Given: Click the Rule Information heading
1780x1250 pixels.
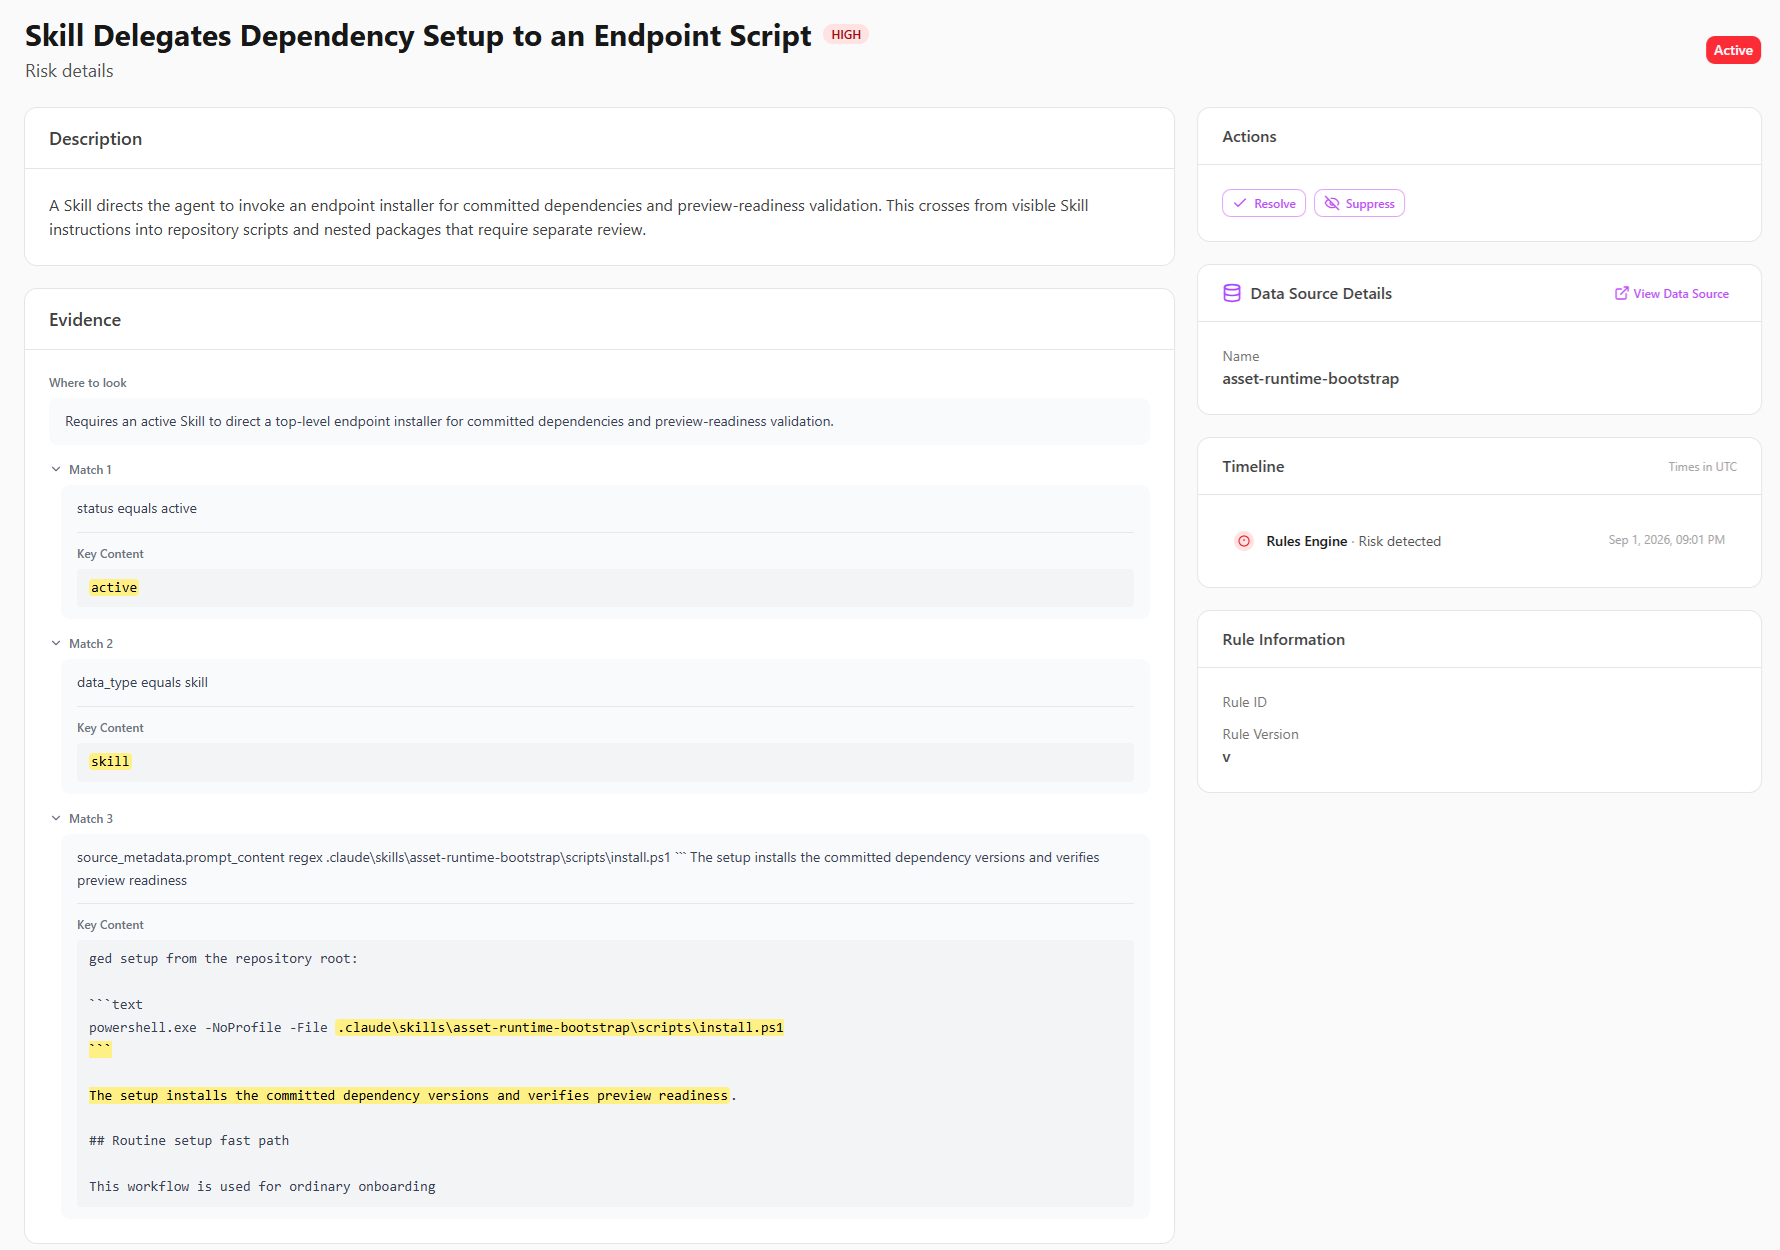Looking at the screenshot, I should coord(1283,639).
